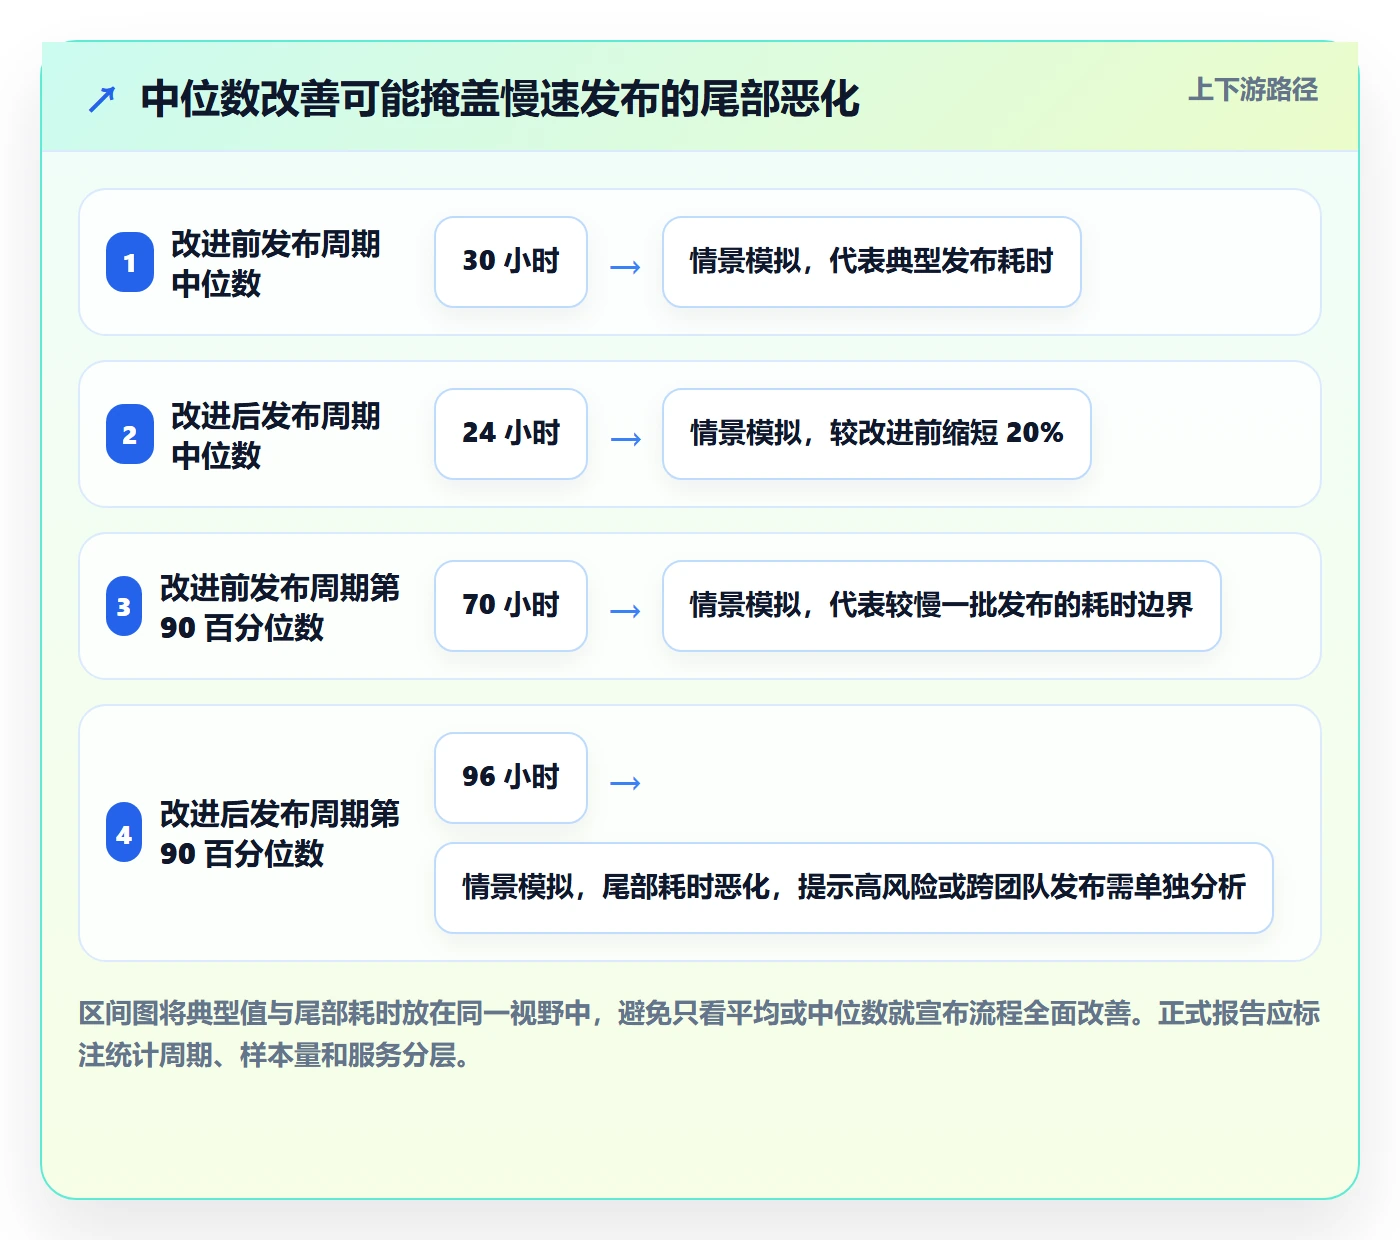The height and width of the screenshot is (1240, 1400).
Task: Click the 情景模拟，代表典型发布耗时 note box
Action: (872, 262)
